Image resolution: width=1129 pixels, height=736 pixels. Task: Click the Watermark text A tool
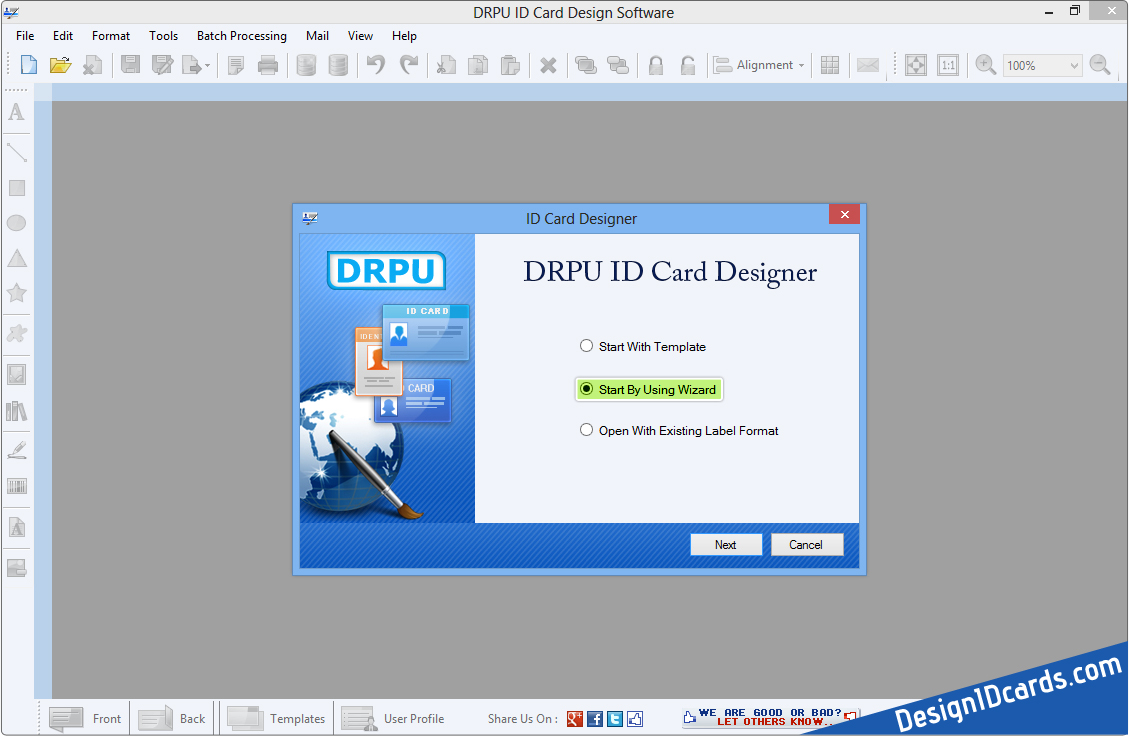17,528
